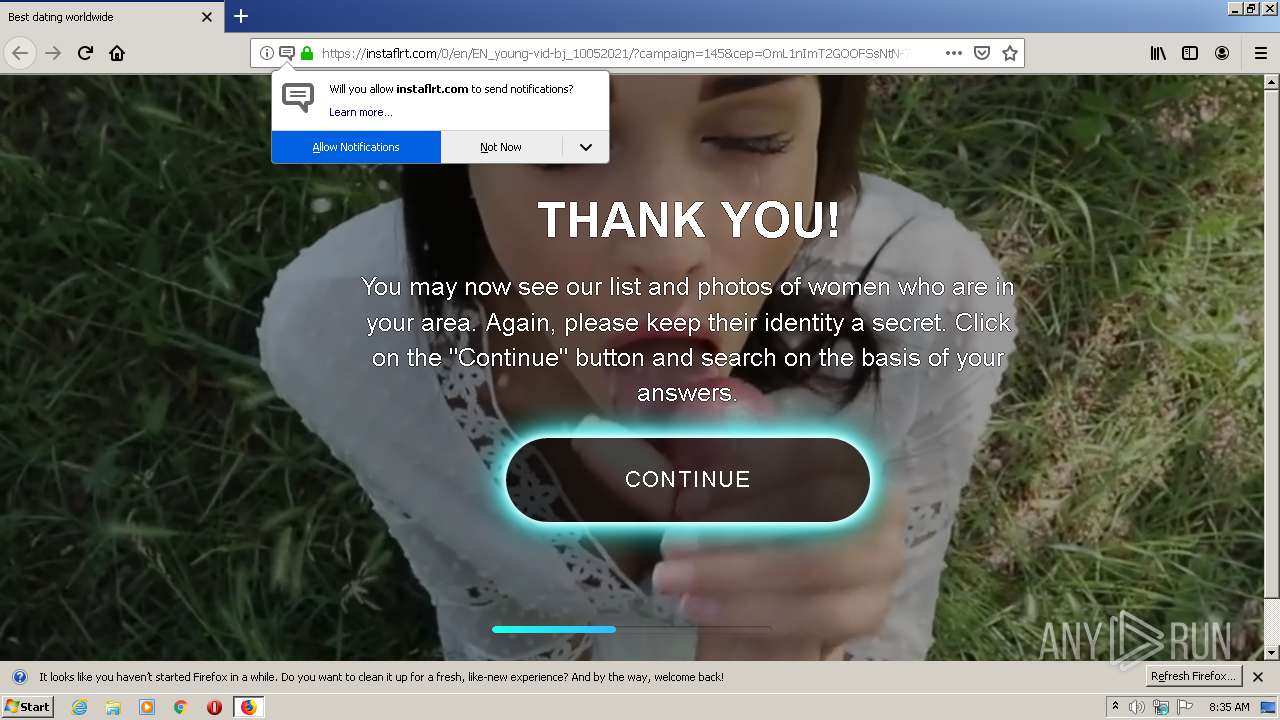Dismiss the Firefox refresh info bar
The width and height of the screenshot is (1280, 720).
1258,677
